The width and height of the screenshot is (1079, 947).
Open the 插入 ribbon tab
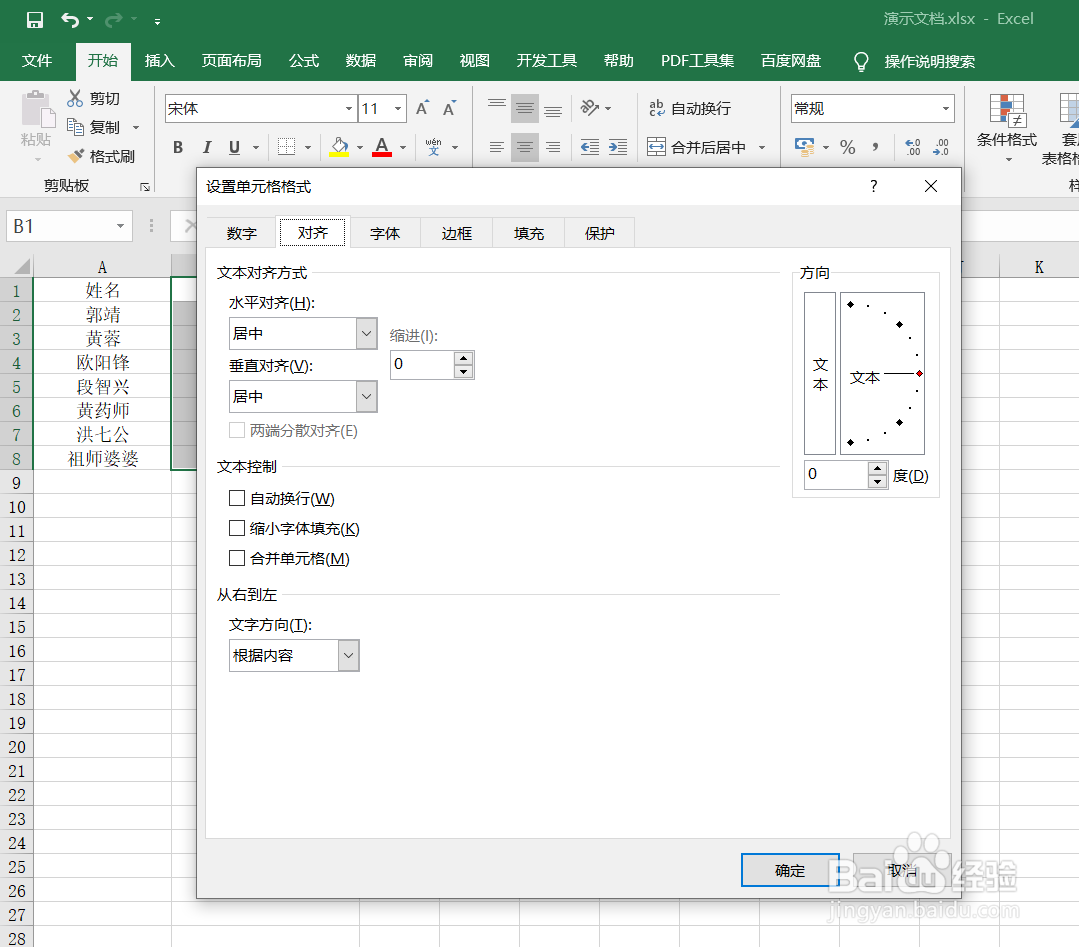pos(159,61)
